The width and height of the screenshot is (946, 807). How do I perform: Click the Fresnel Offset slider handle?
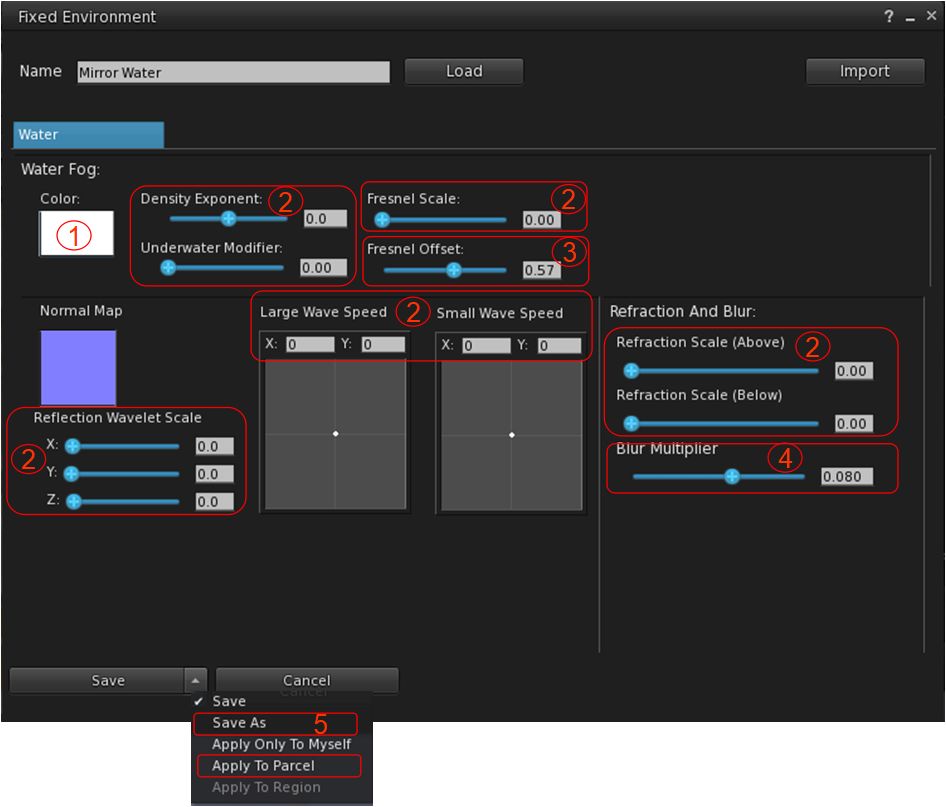click(x=454, y=270)
